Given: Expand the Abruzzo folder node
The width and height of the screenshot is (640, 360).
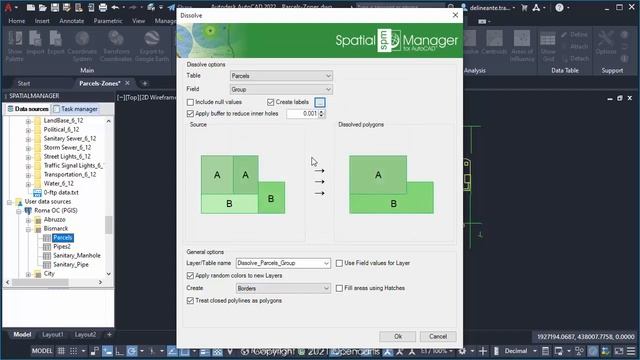Looking at the screenshot, I should click(28, 220).
